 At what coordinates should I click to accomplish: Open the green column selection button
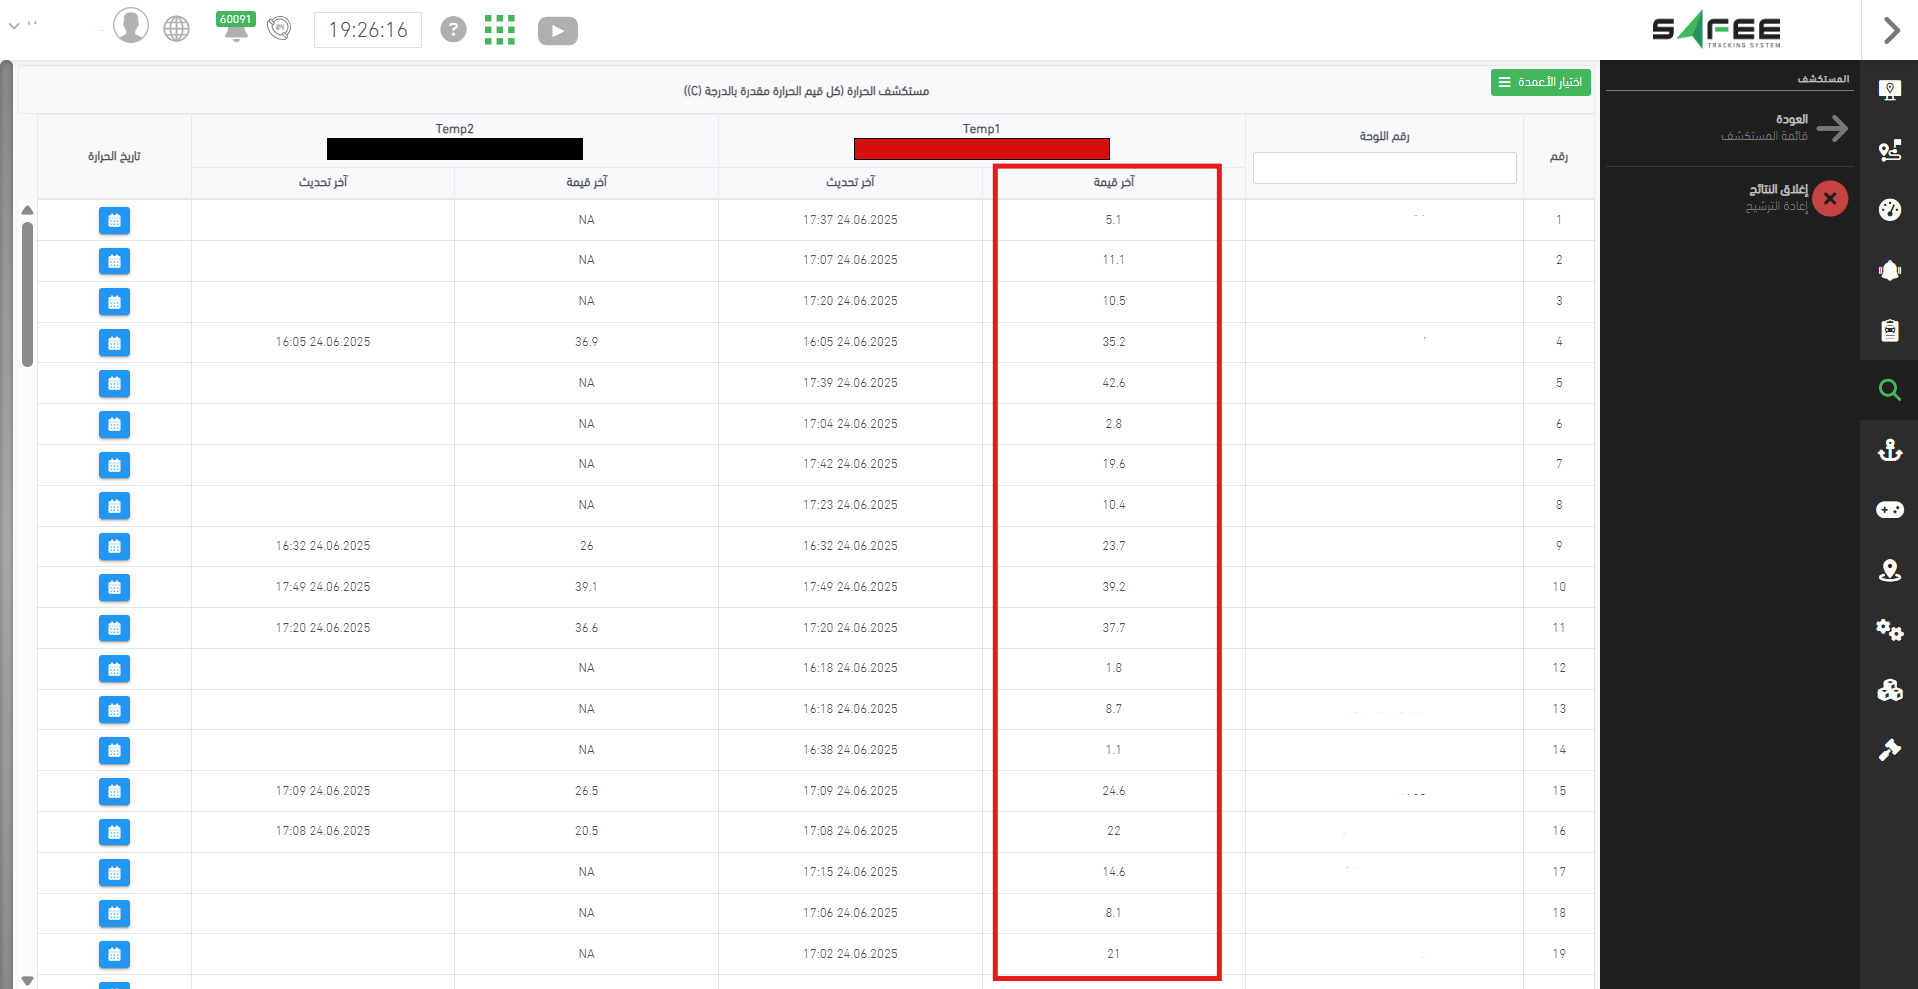pos(1540,82)
